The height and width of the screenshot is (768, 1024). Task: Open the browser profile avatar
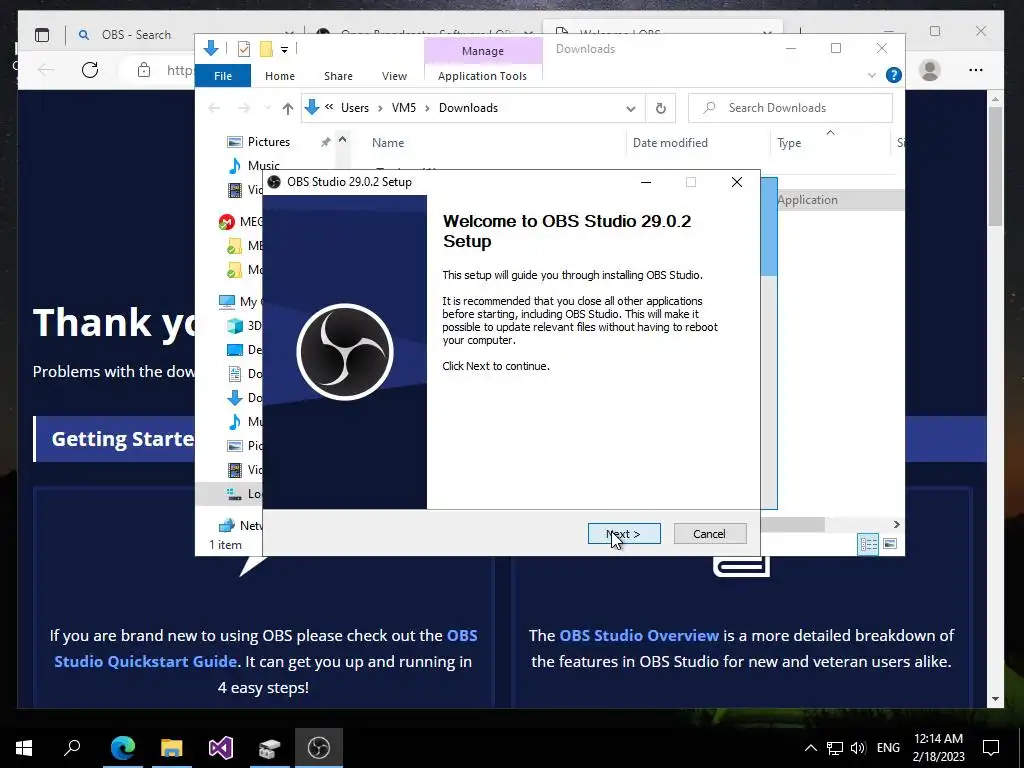930,70
